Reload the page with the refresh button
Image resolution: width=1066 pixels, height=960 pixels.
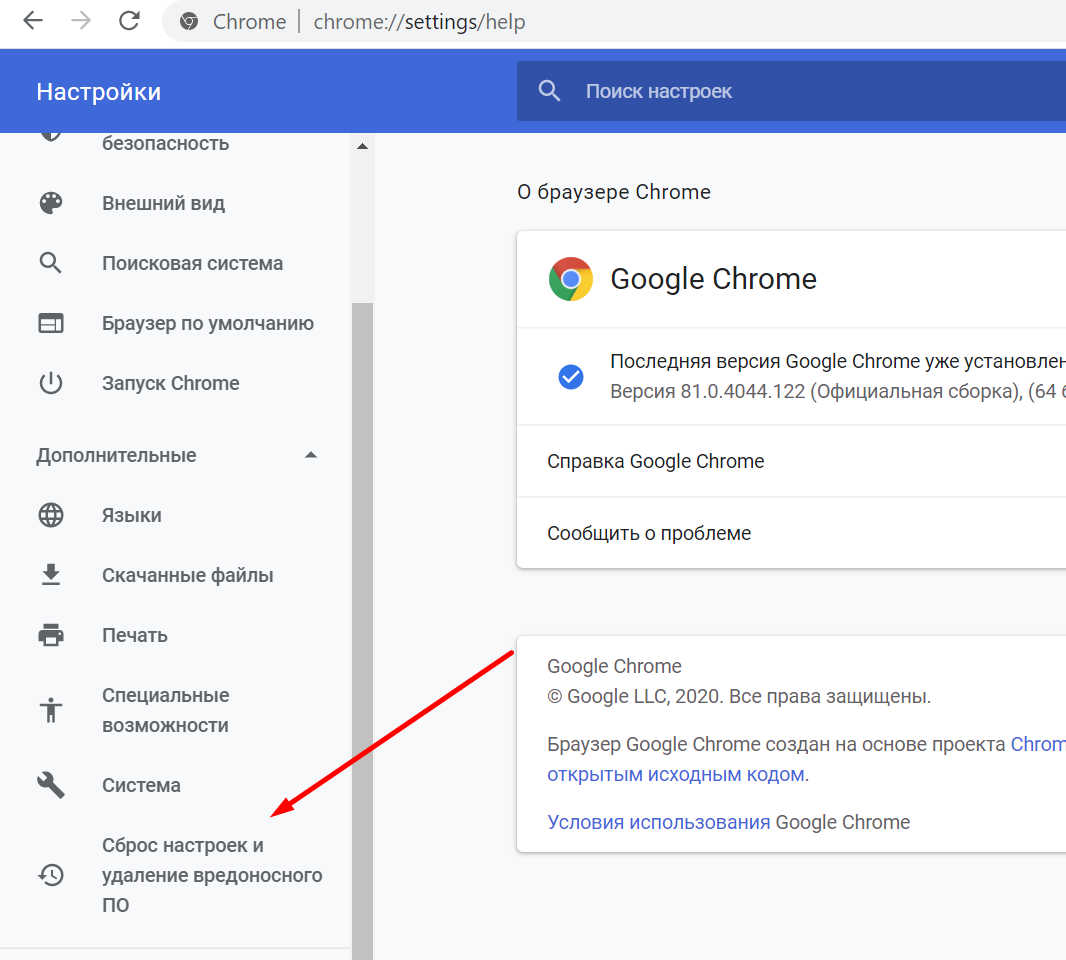(x=129, y=21)
